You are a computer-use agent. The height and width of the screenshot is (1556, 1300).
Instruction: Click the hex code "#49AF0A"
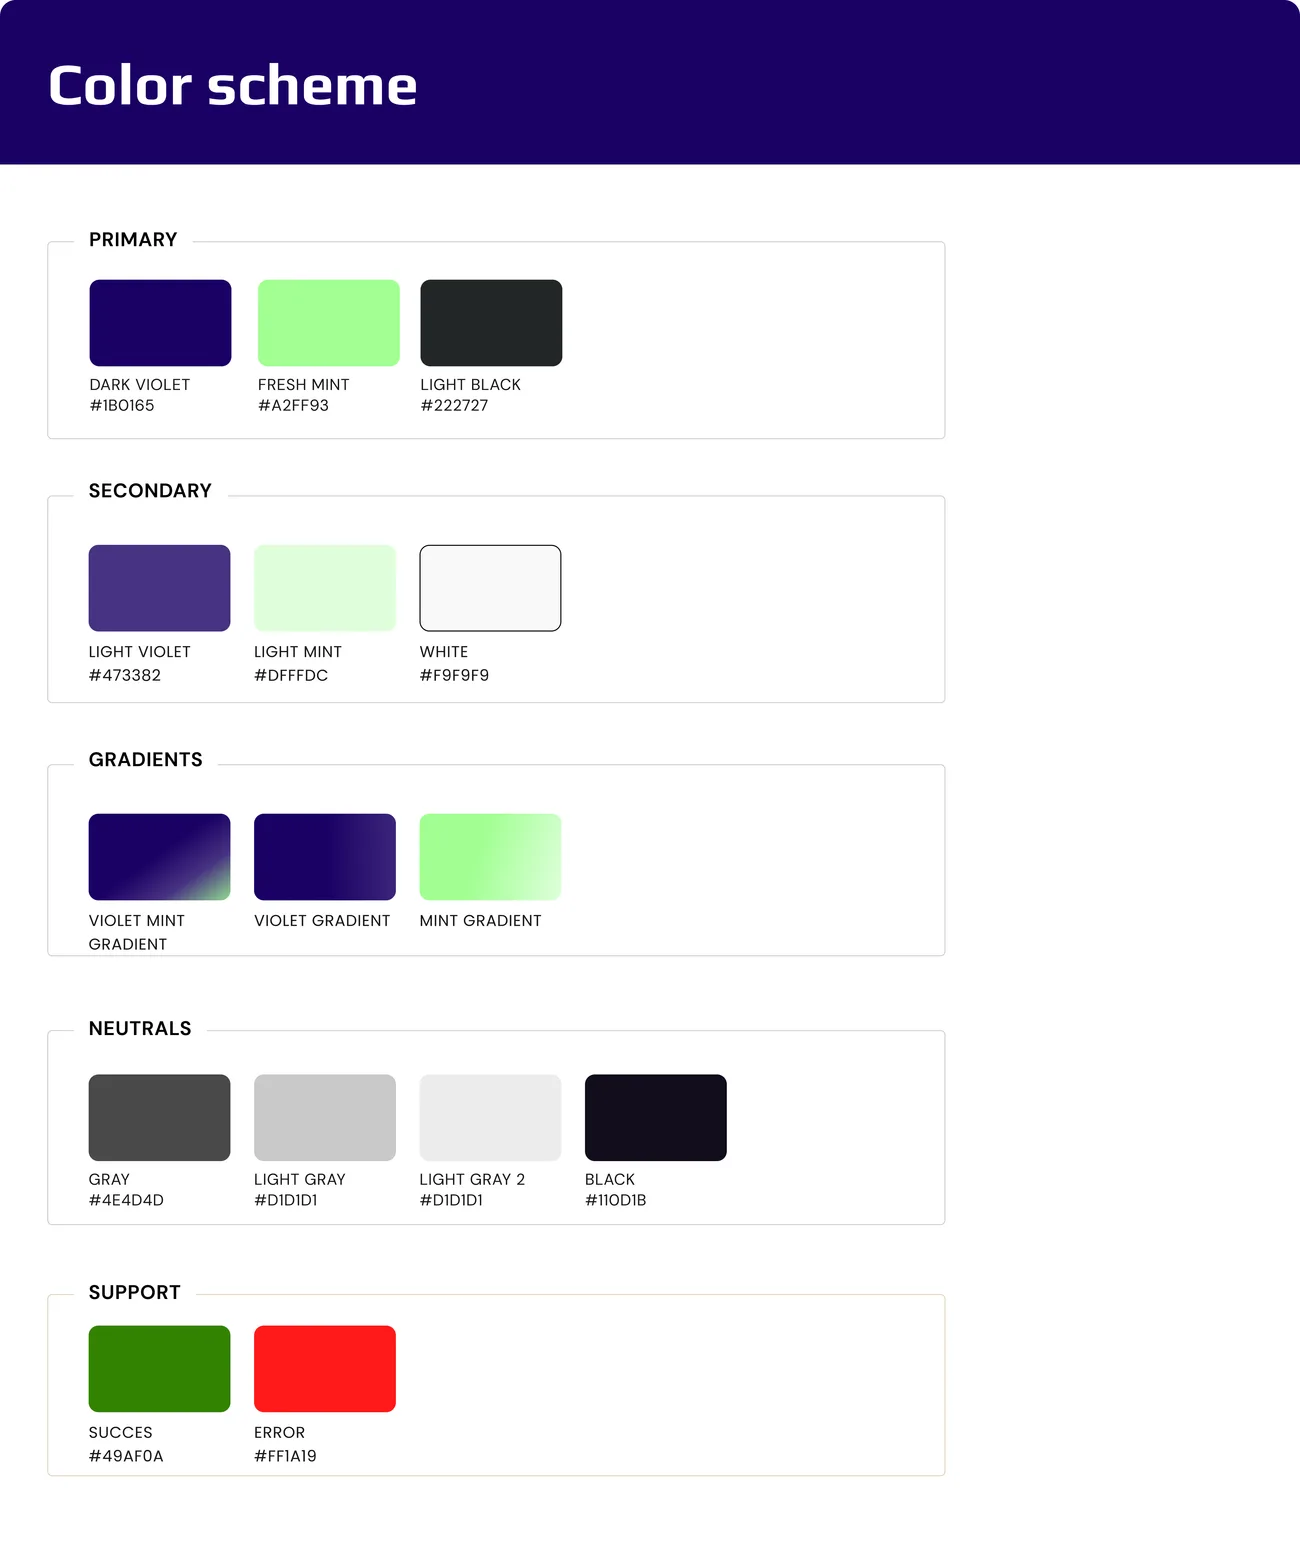pos(126,1457)
